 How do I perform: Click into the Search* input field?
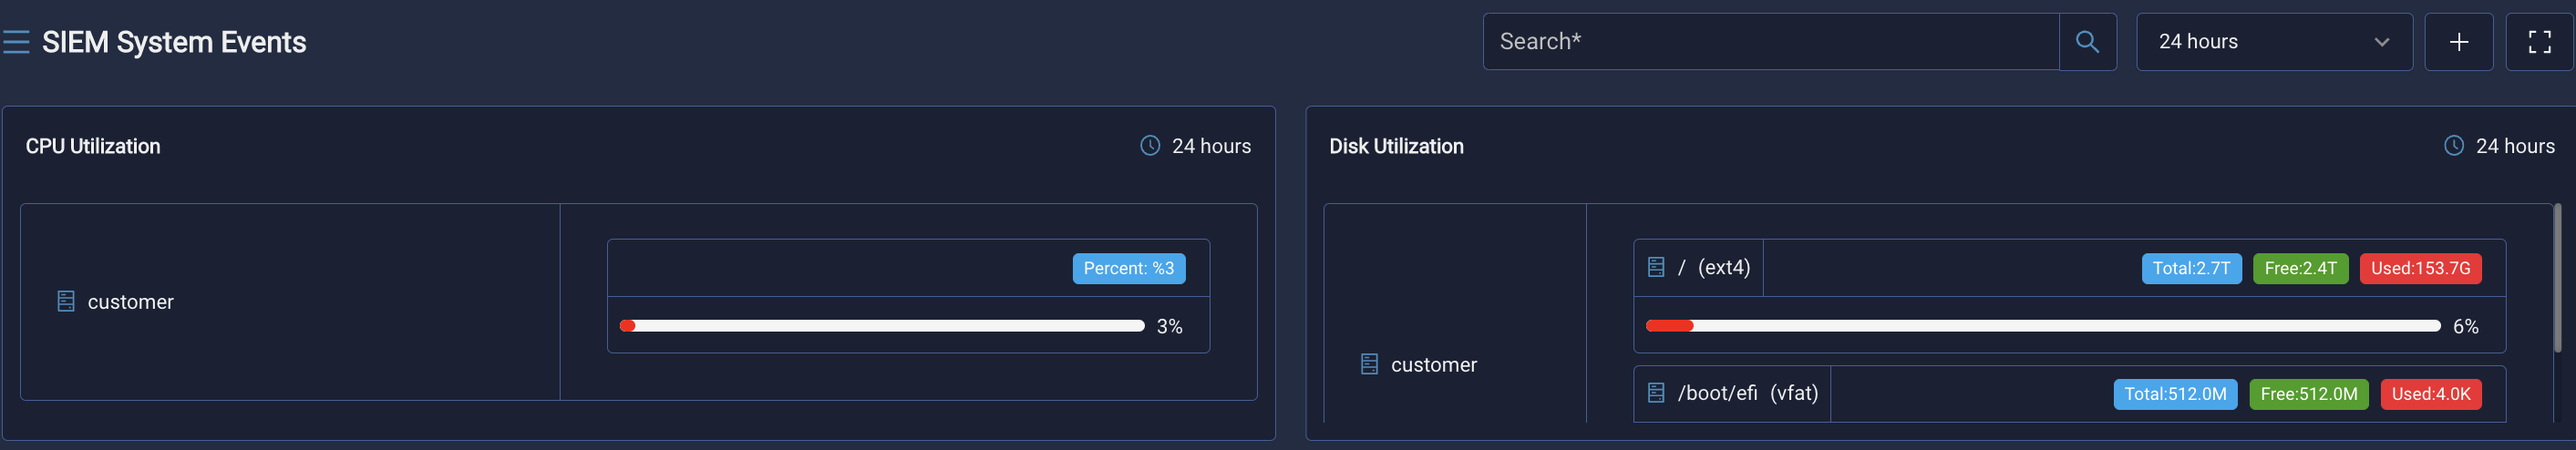[x=1771, y=42]
